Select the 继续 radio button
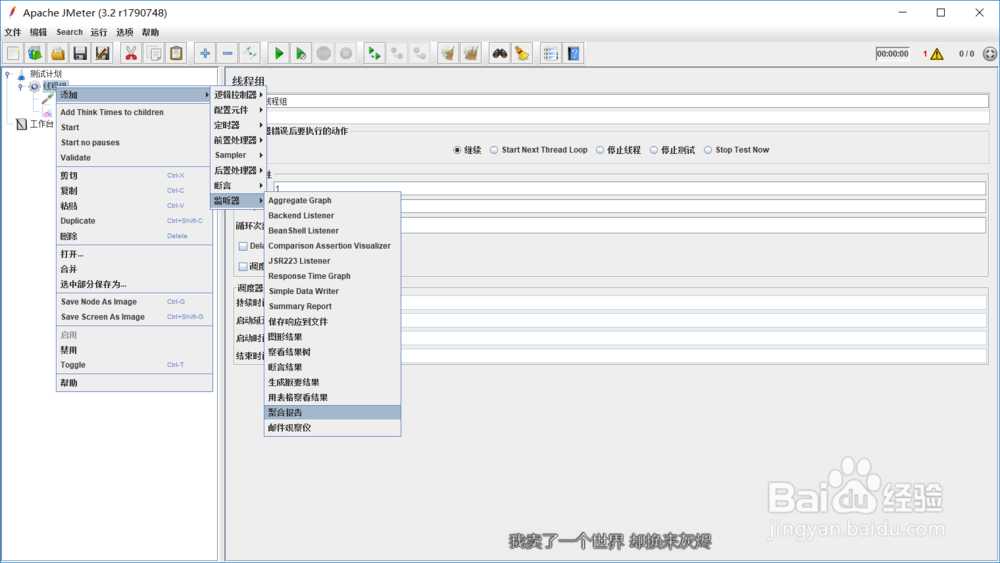 click(x=457, y=150)
